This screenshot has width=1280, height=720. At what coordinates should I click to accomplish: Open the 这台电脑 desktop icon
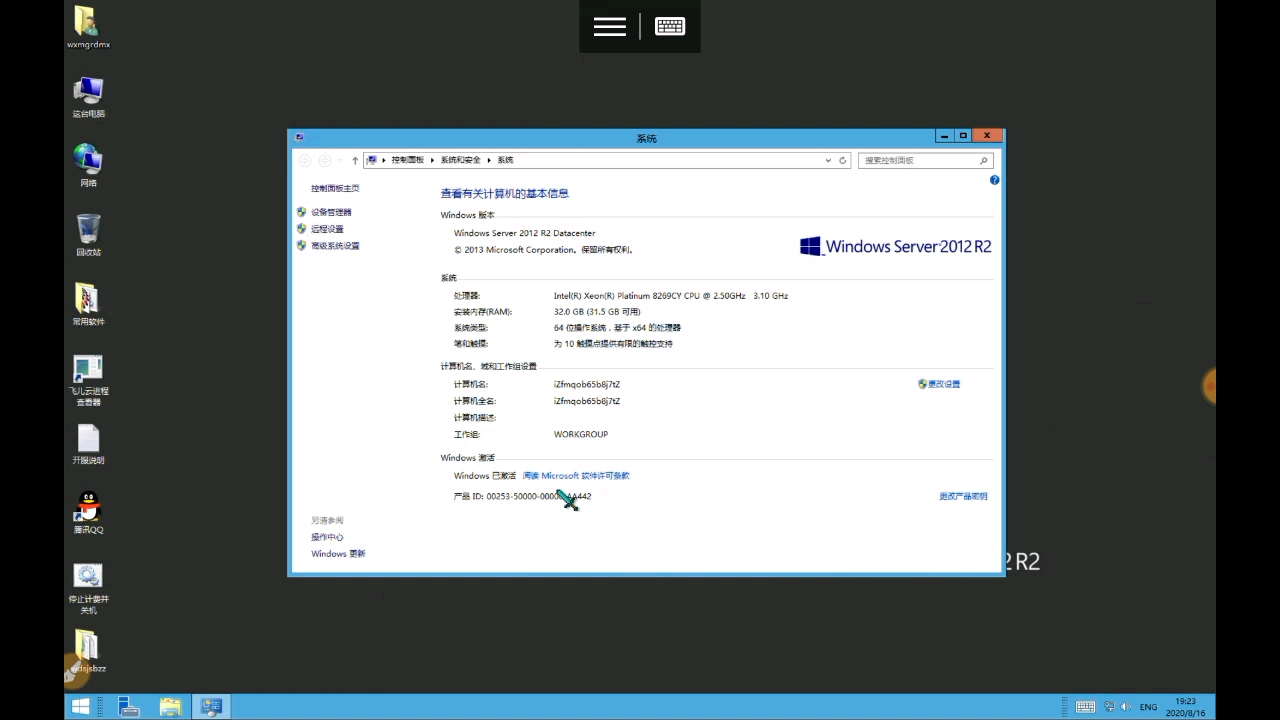(x=88, y=97)
